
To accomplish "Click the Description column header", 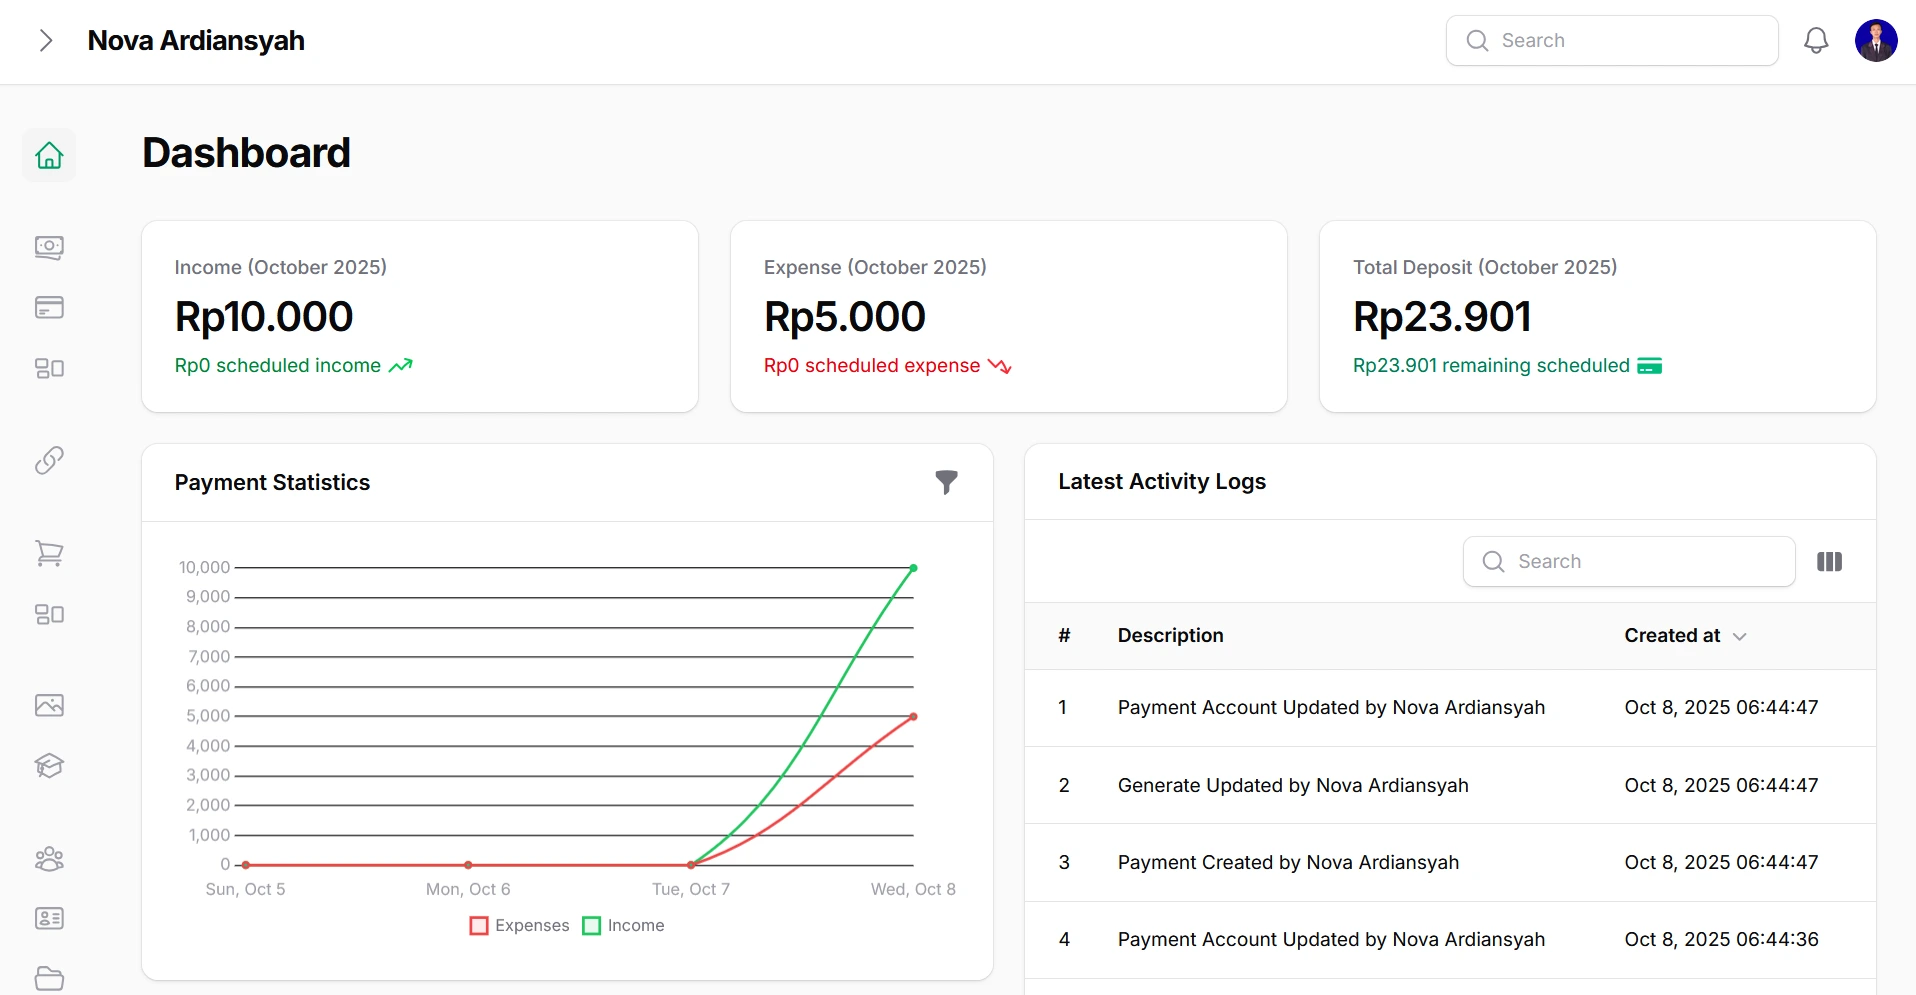I will click(x=1170, y=636).
